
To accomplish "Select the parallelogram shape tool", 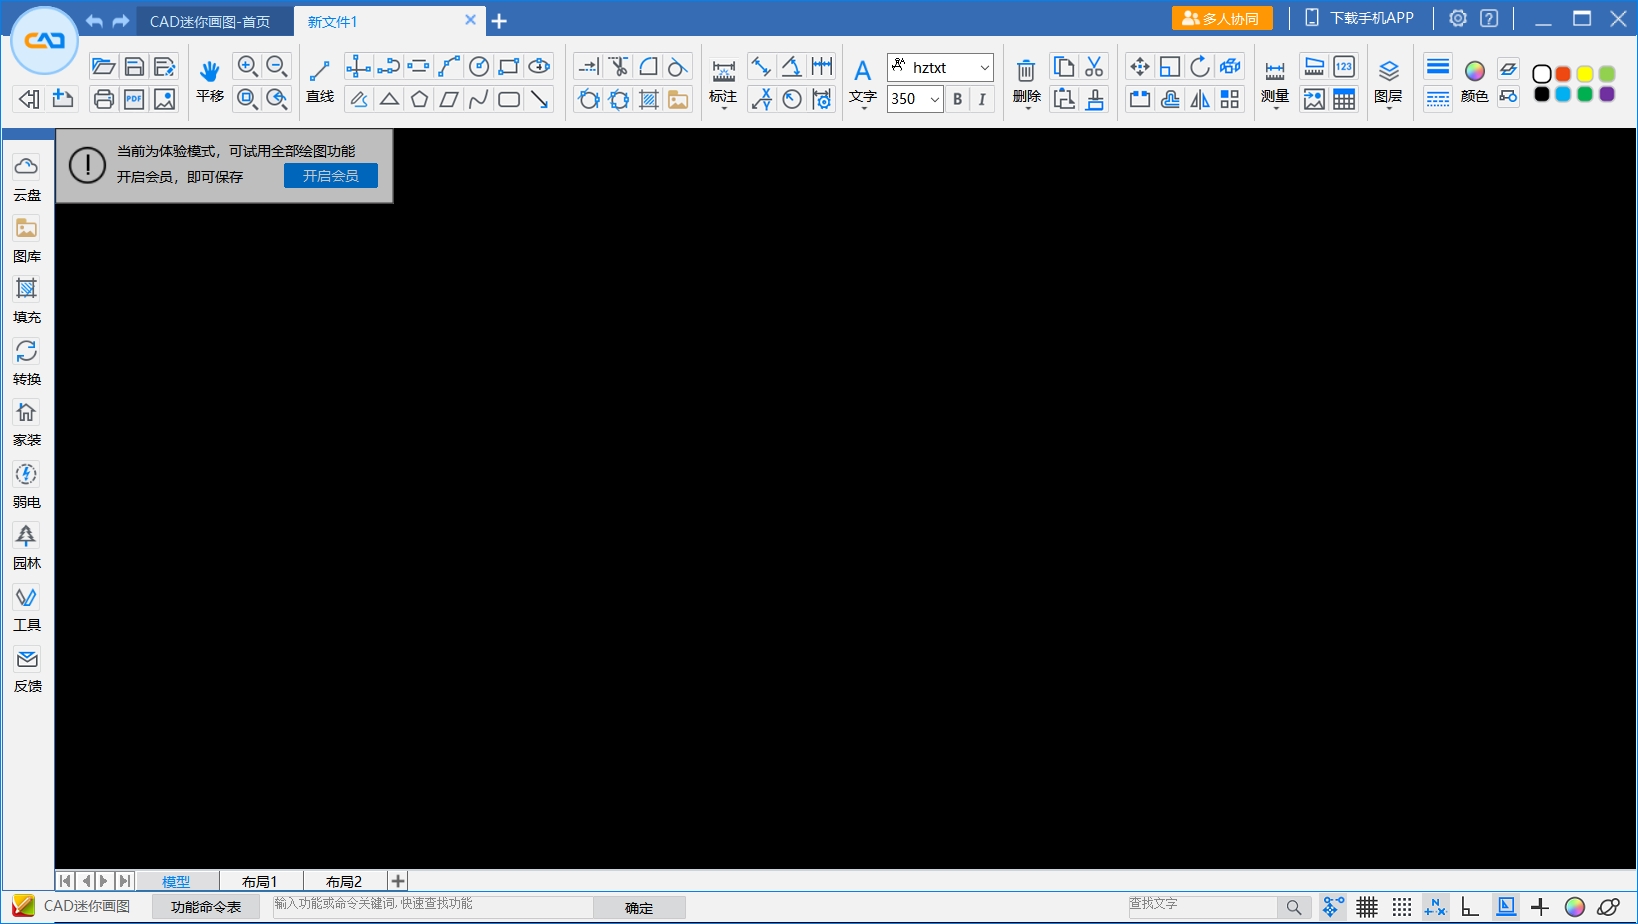I will point(449,99).
